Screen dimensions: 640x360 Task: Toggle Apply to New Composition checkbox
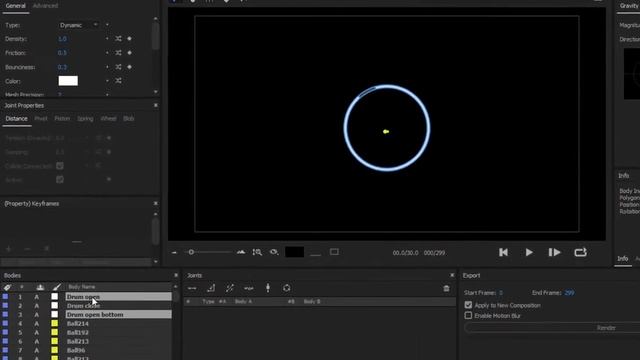[x=468, y=305]
